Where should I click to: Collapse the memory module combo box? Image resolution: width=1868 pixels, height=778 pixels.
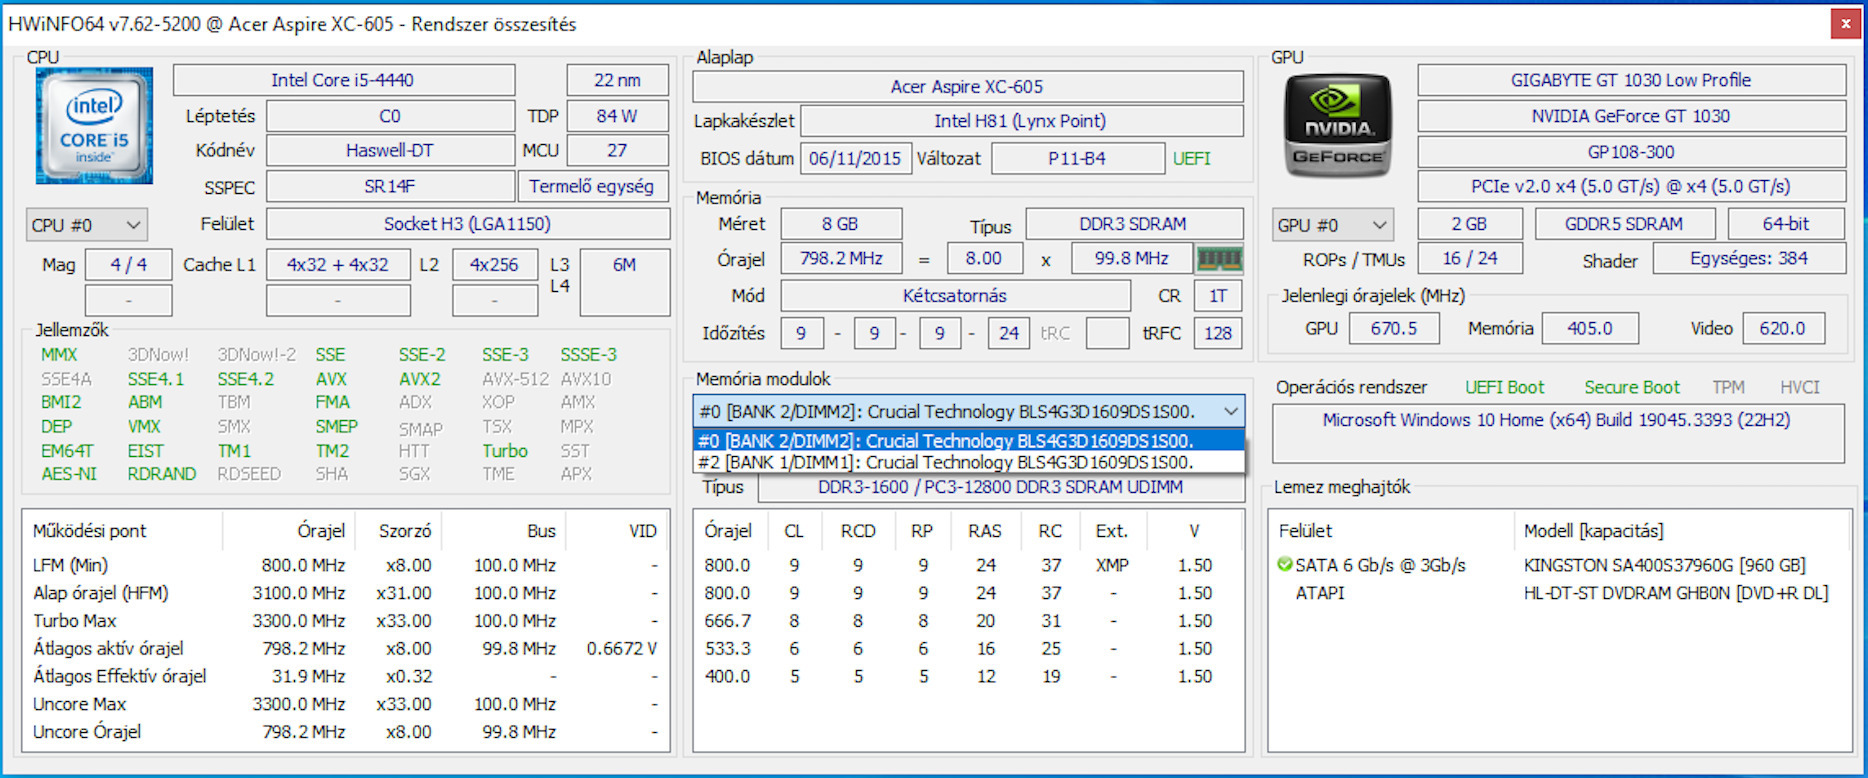pyautogui.click(x=1231, y=411)
